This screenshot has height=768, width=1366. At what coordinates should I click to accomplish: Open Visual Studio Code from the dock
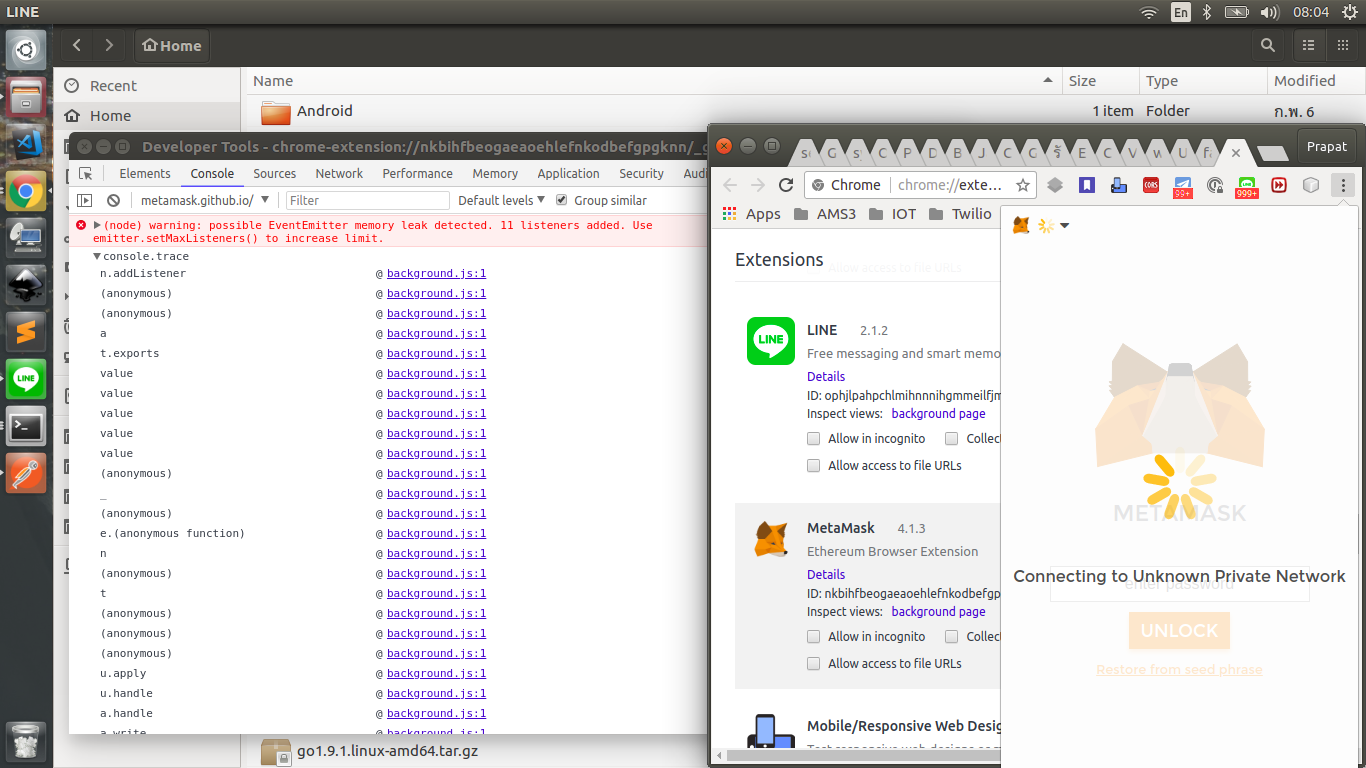point(26,143)
